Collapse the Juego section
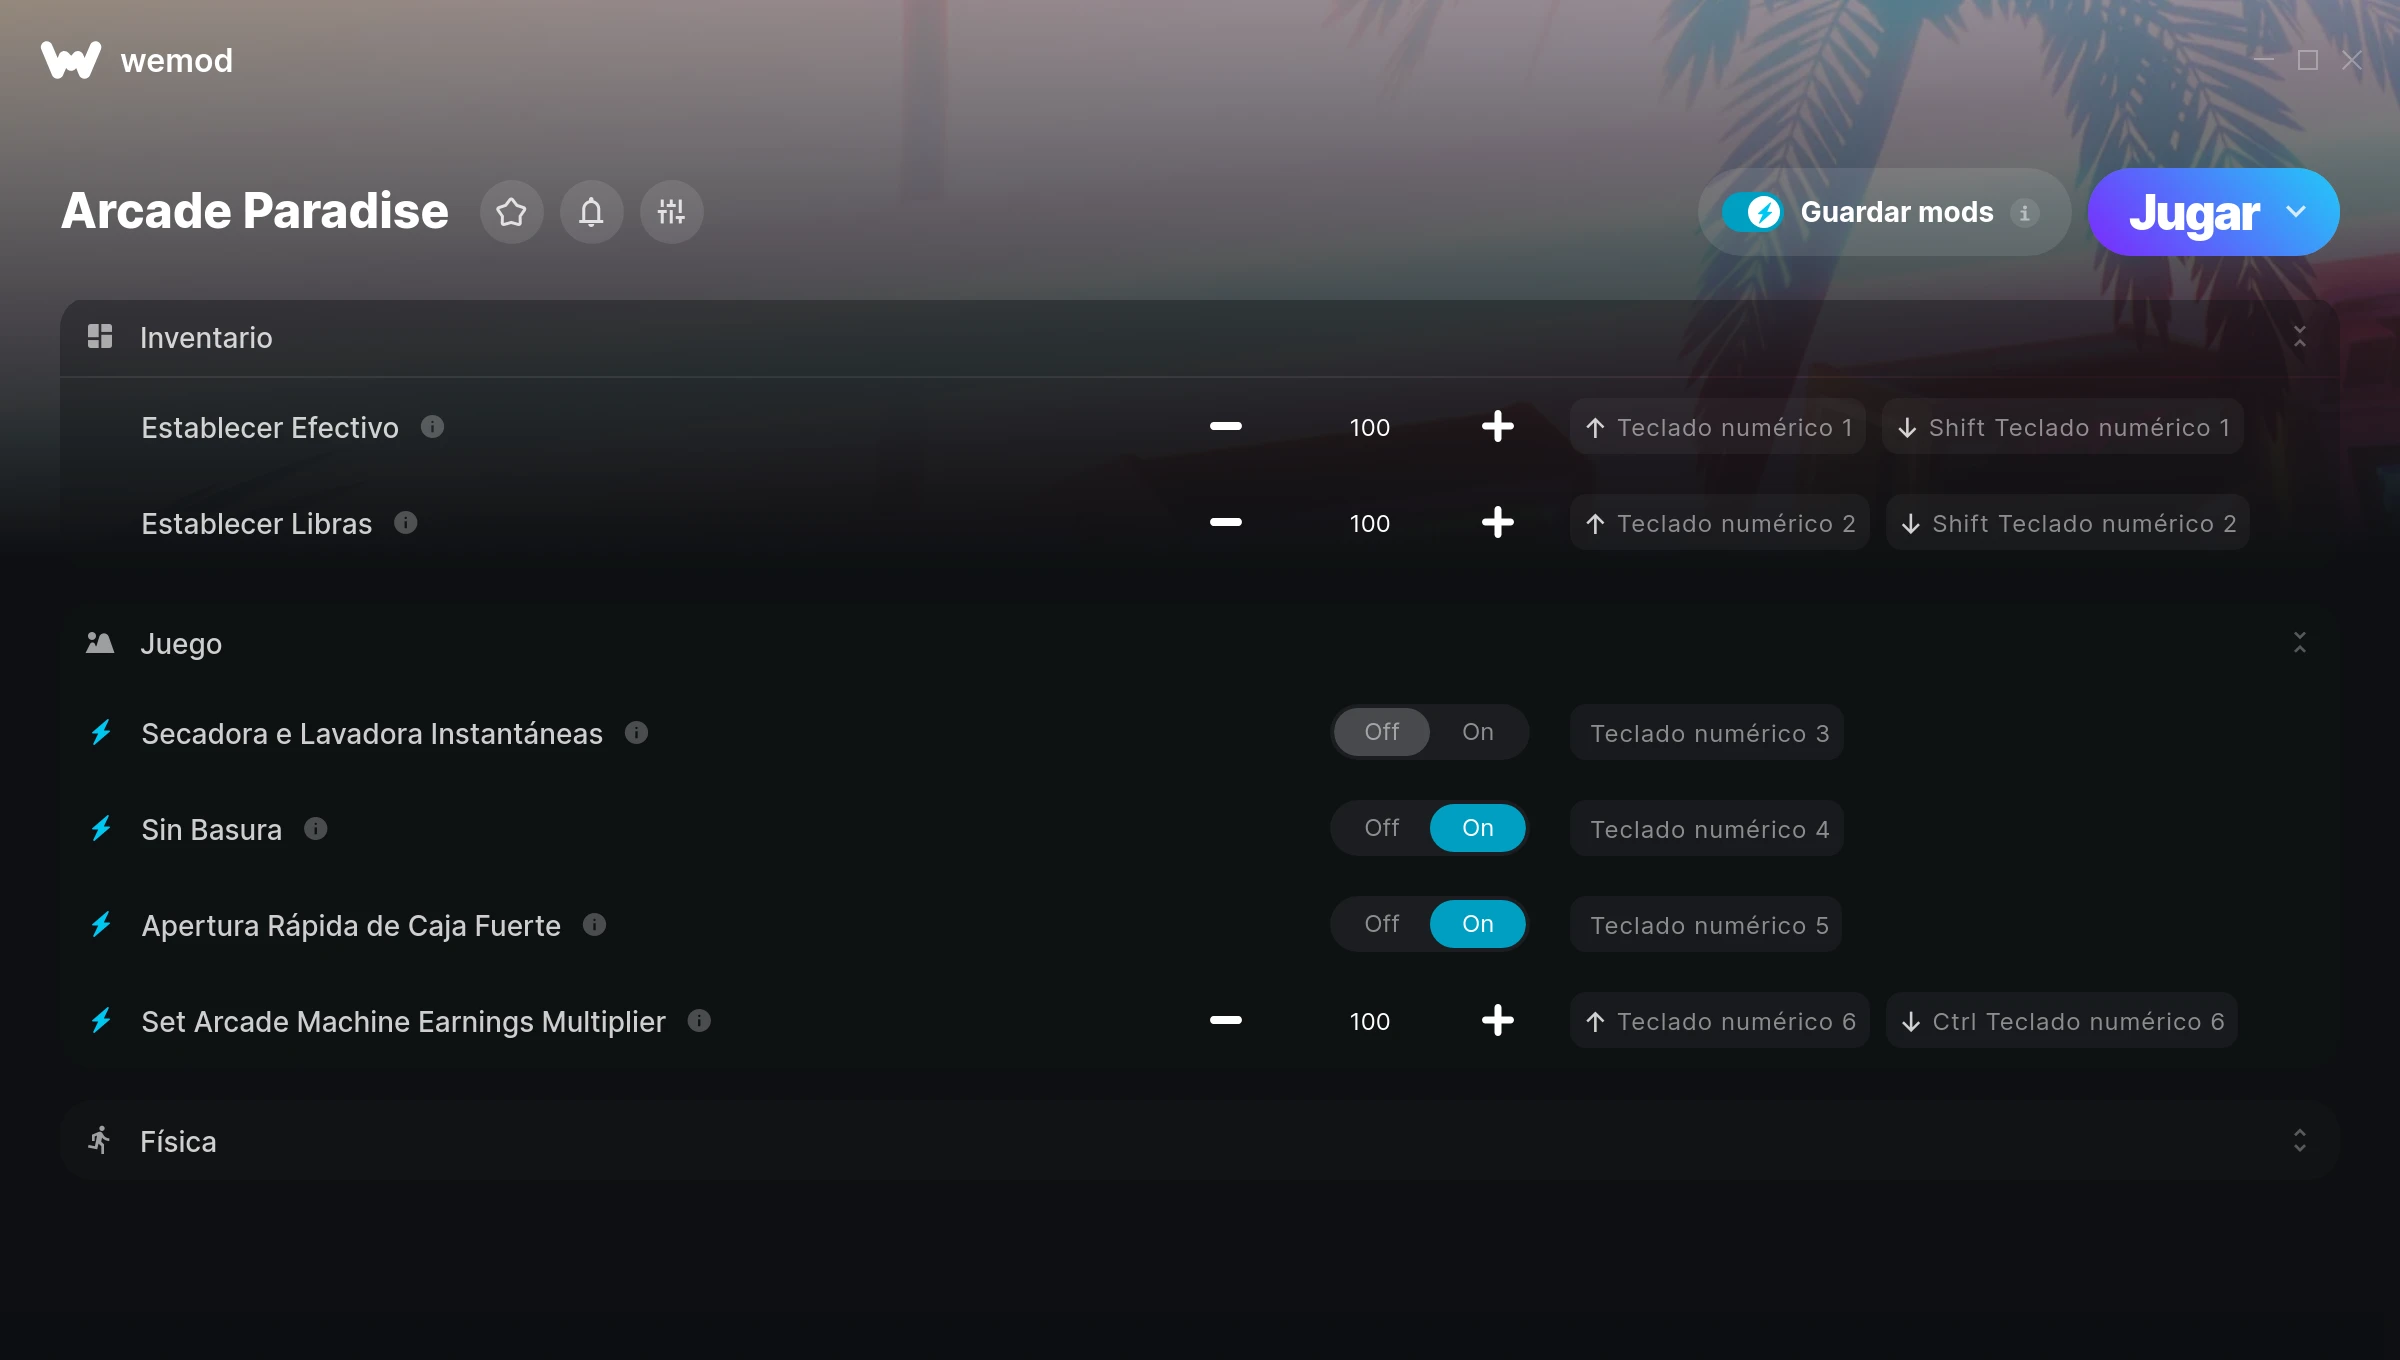 (2299, 643)
